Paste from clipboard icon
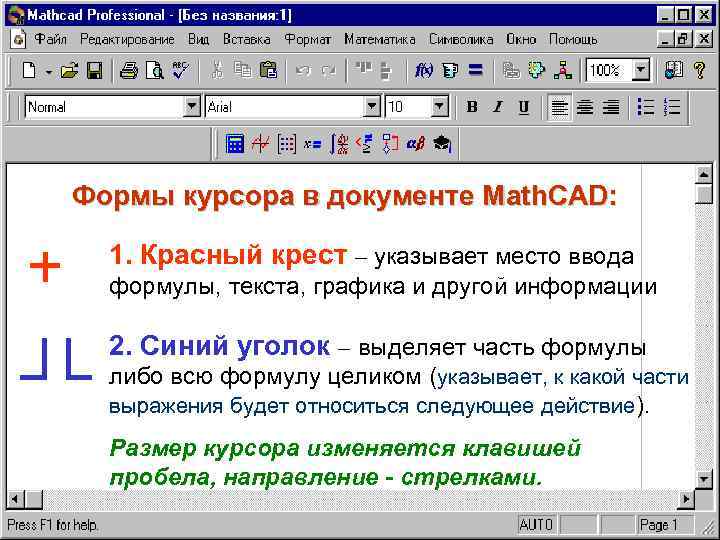 [268, 71]
